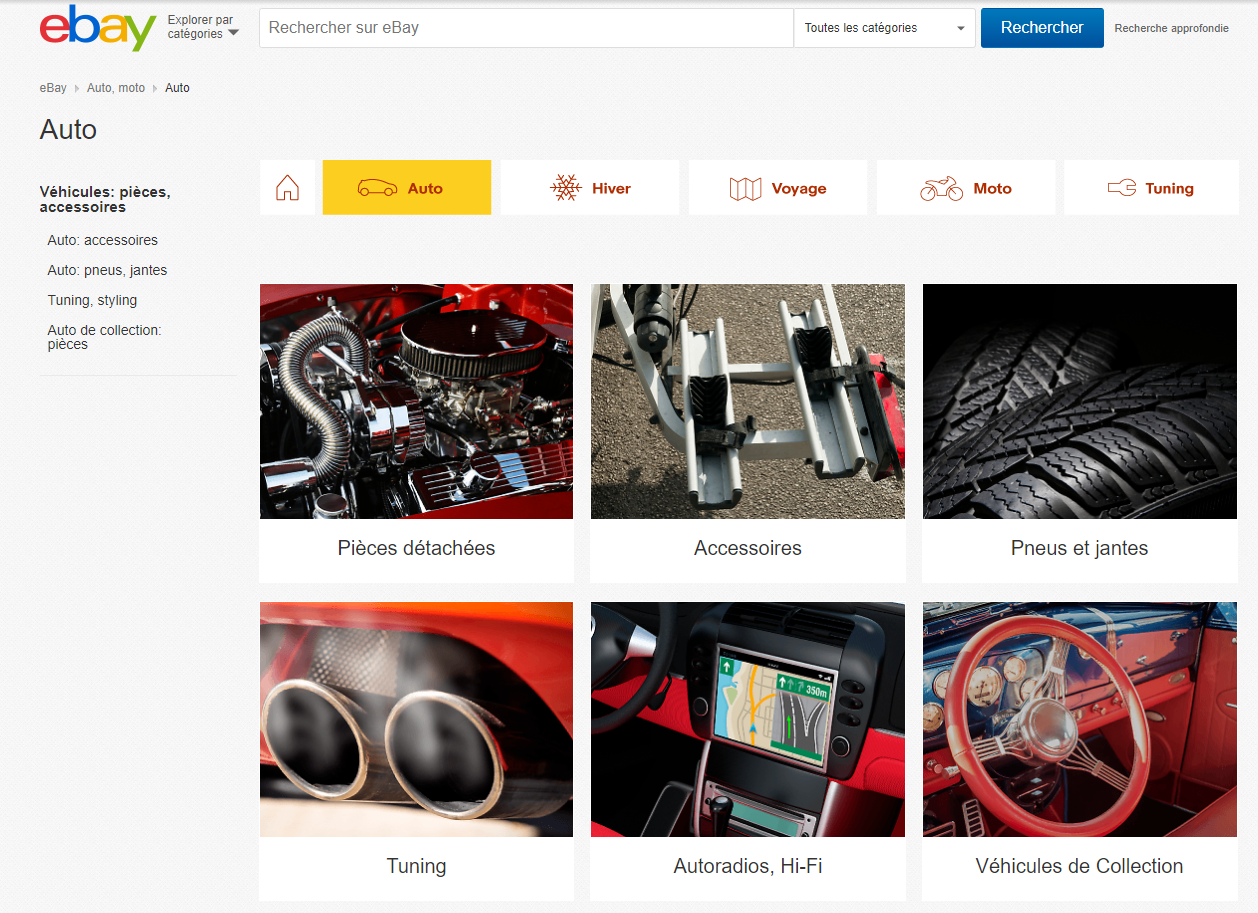
Task: Select Auto: accessoires in the sidebar
Action: point(102,240)
